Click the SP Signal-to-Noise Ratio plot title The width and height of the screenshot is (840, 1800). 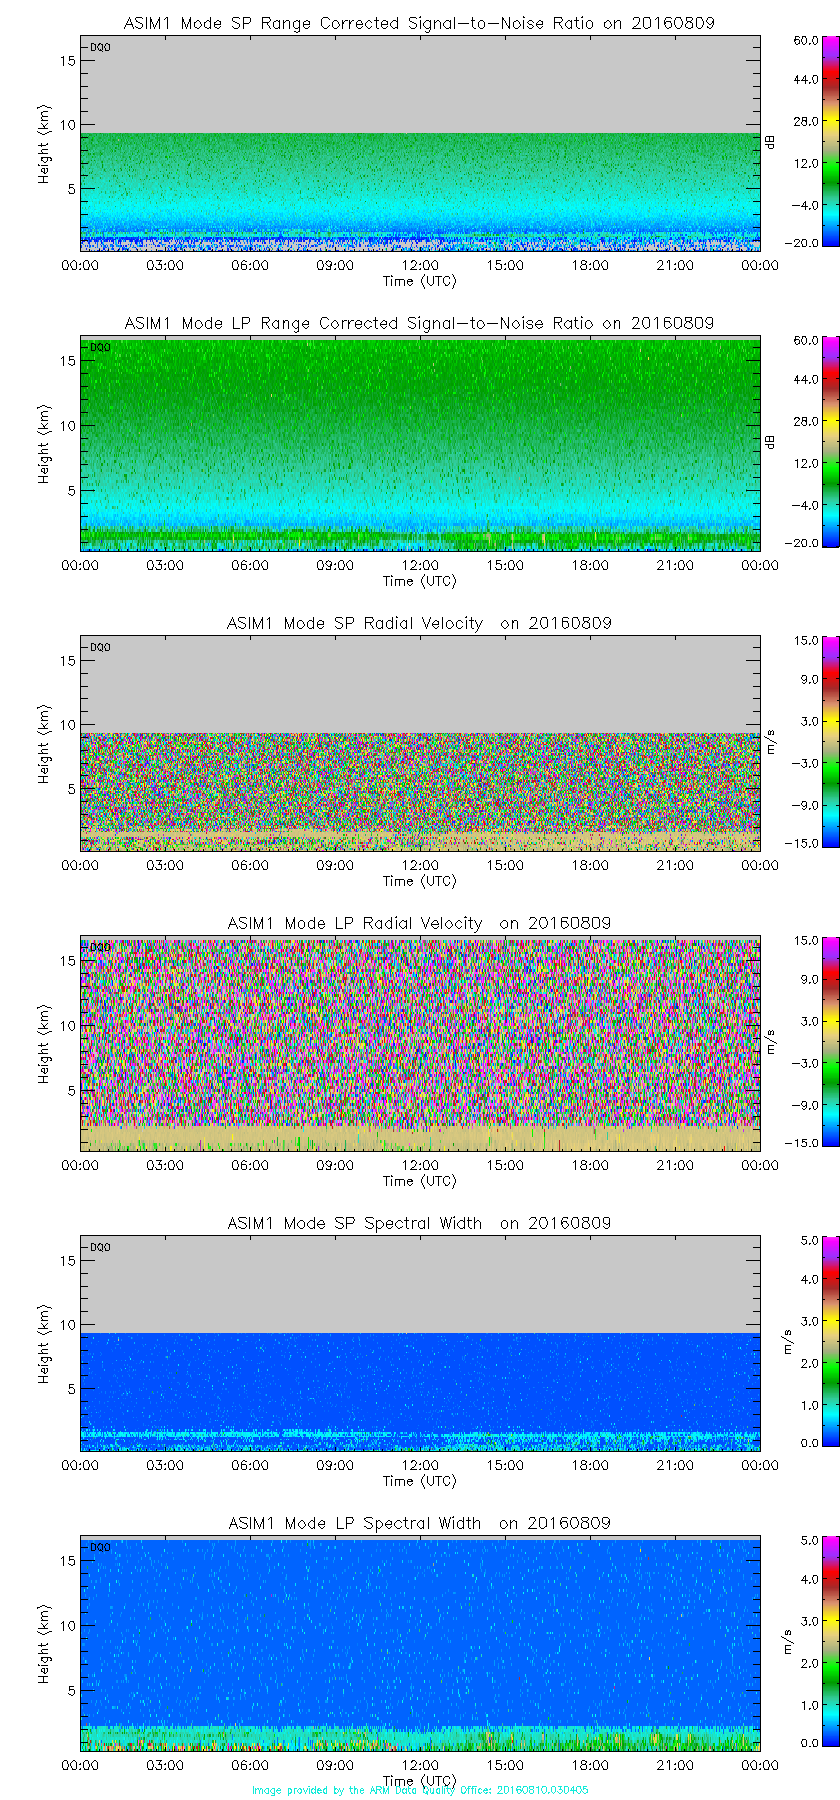point(419,23)
